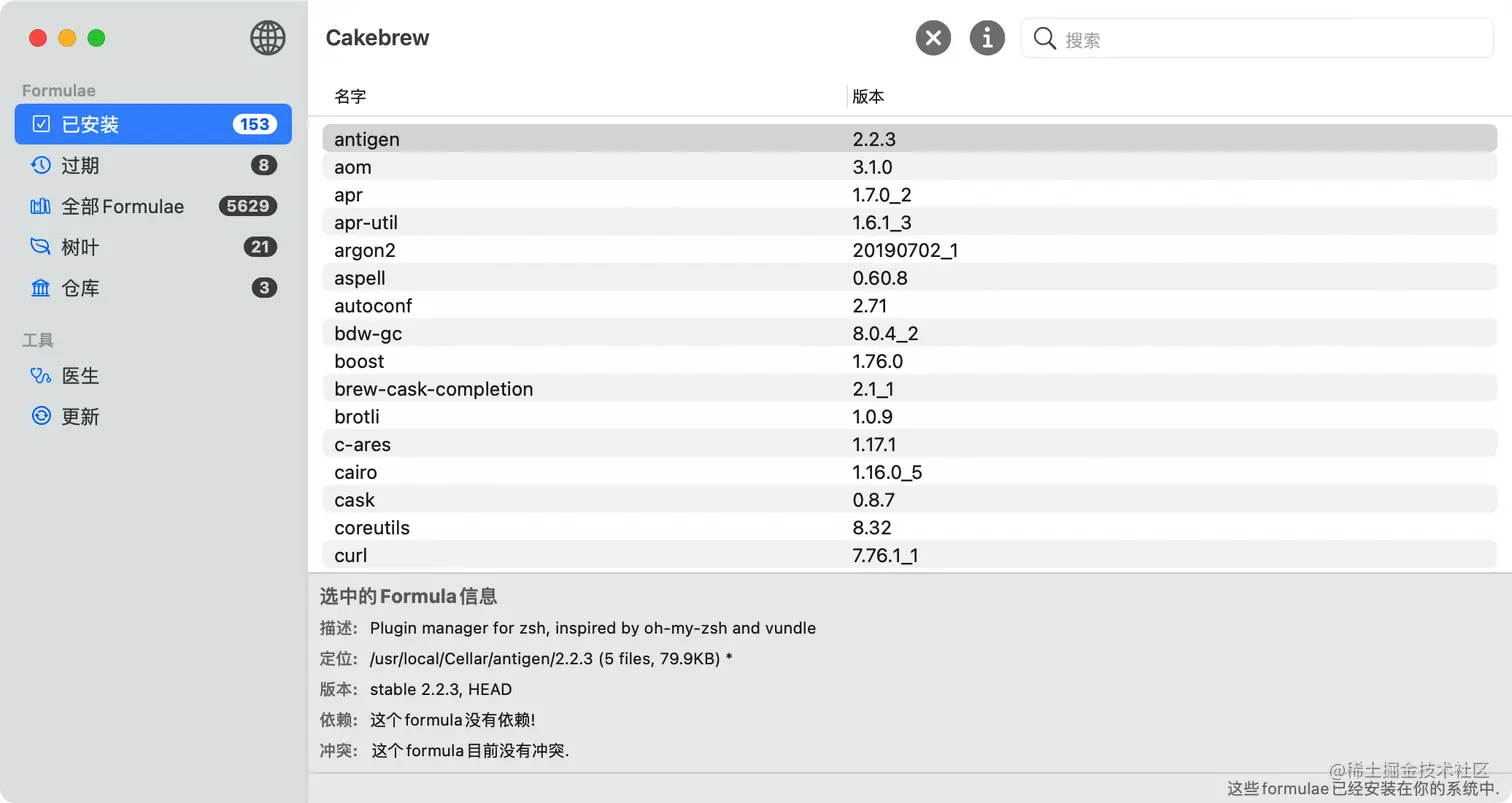
Task: Click the Plugin manager for zsh description
Action: pyautogui.click(x=593, y=628)
